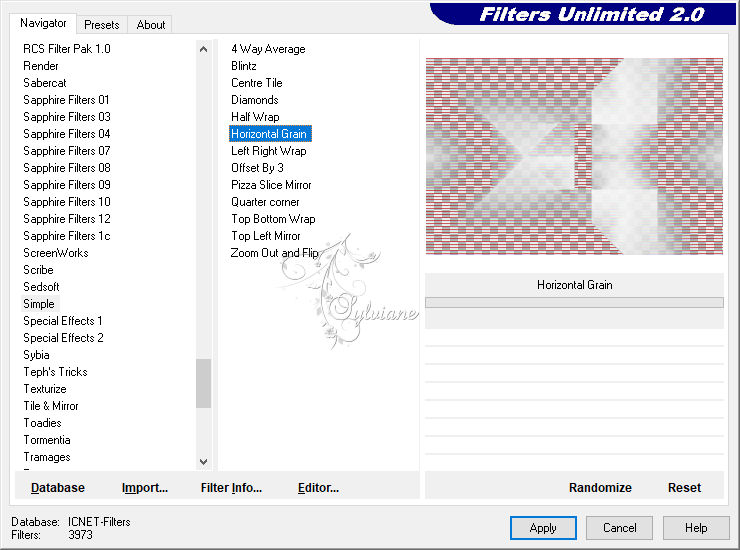Select Sapphire Filters 1c category
740x550 pixels.
[67, 236]
